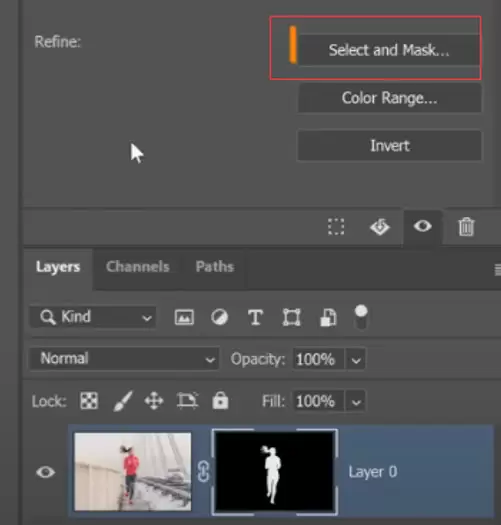Filter layers by pixel layer icon
The height and width of the screenshot is (525, 501).
pos(184,317)
